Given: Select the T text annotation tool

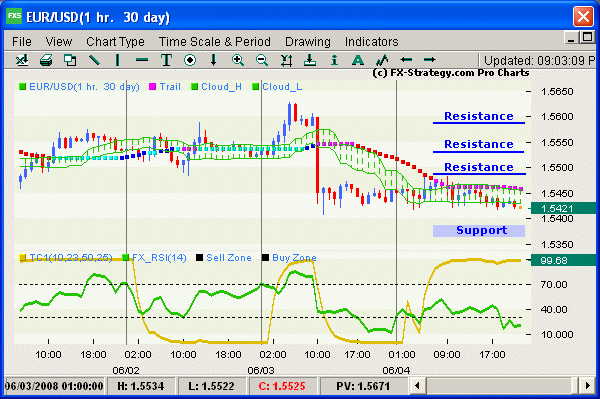Looking at the screenshot, I should point(166,60).
